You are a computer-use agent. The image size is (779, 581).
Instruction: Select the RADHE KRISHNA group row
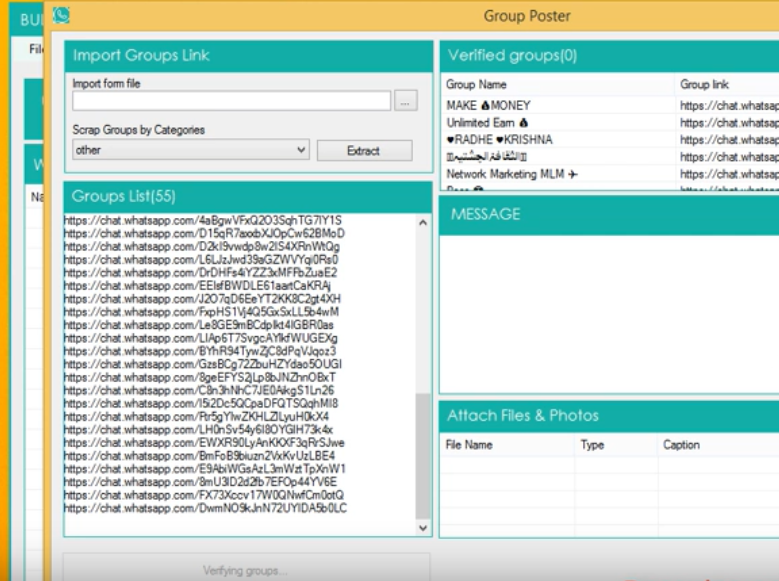610,140
